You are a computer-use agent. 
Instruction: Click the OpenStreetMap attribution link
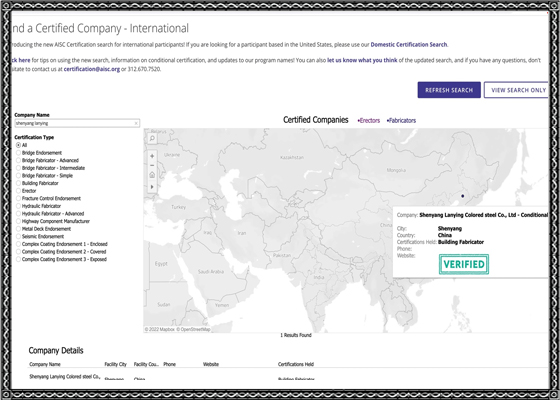pyautogui.click(x=194, y=329)
